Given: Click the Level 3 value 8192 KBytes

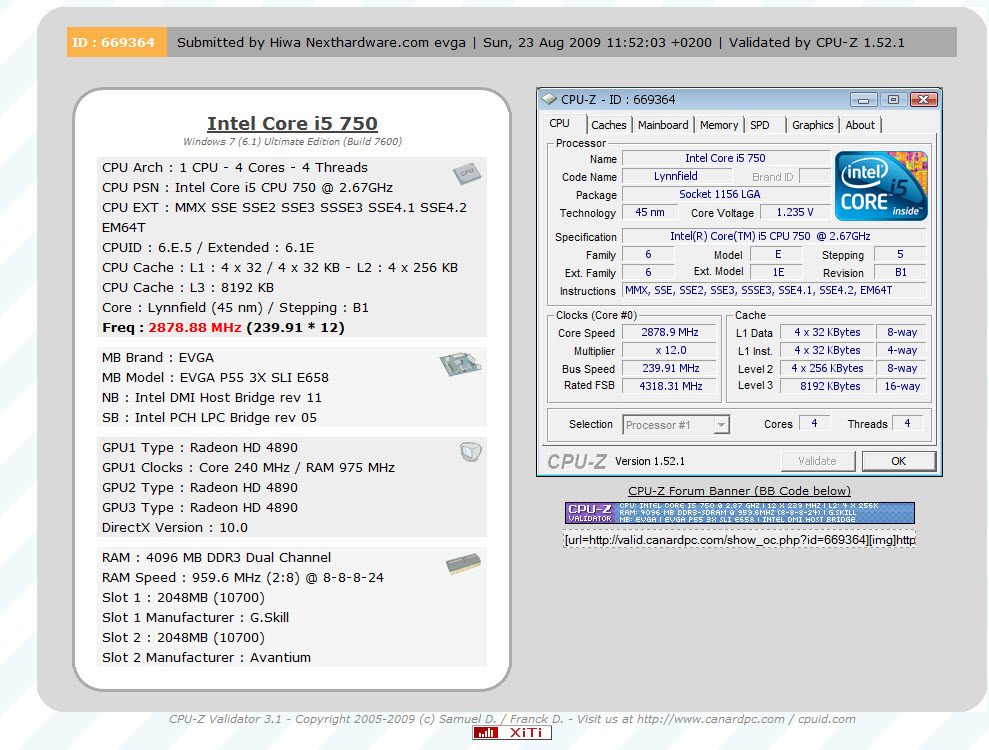Looking at the screenshot, I should [827, 386].
